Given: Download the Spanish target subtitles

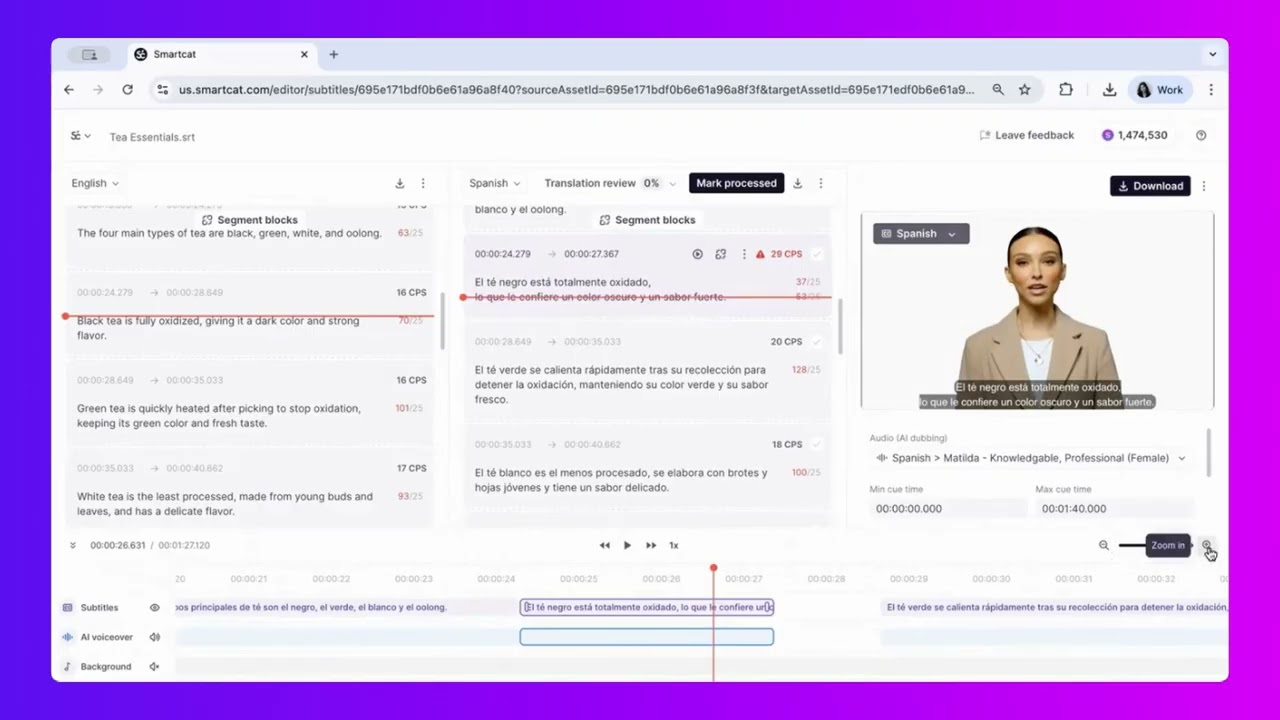Looking at the screenshot, I should pyautogui.click(x=797, y=183).
